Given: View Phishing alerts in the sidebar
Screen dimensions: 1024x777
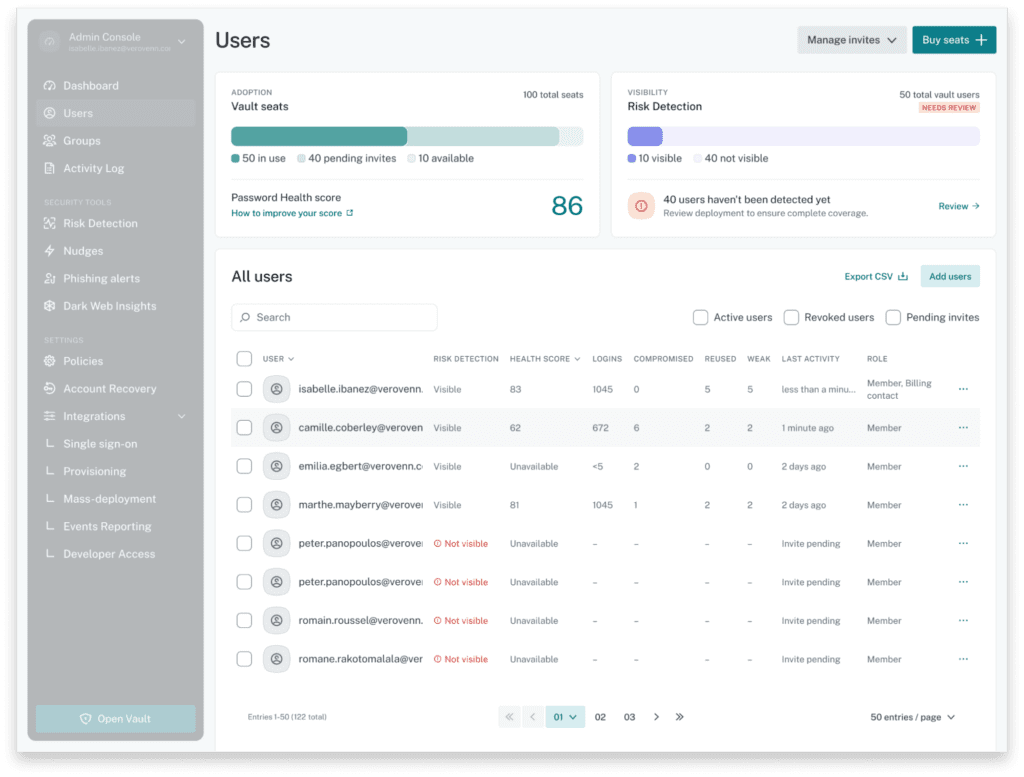Looking at the screenshot, I should (x=98, y=278).
